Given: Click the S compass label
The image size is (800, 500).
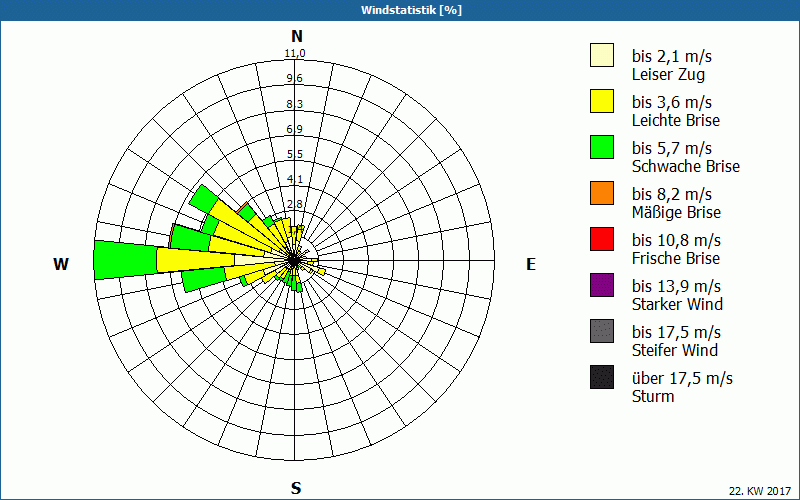Looking at the screenshot, I should click(296, 489).
